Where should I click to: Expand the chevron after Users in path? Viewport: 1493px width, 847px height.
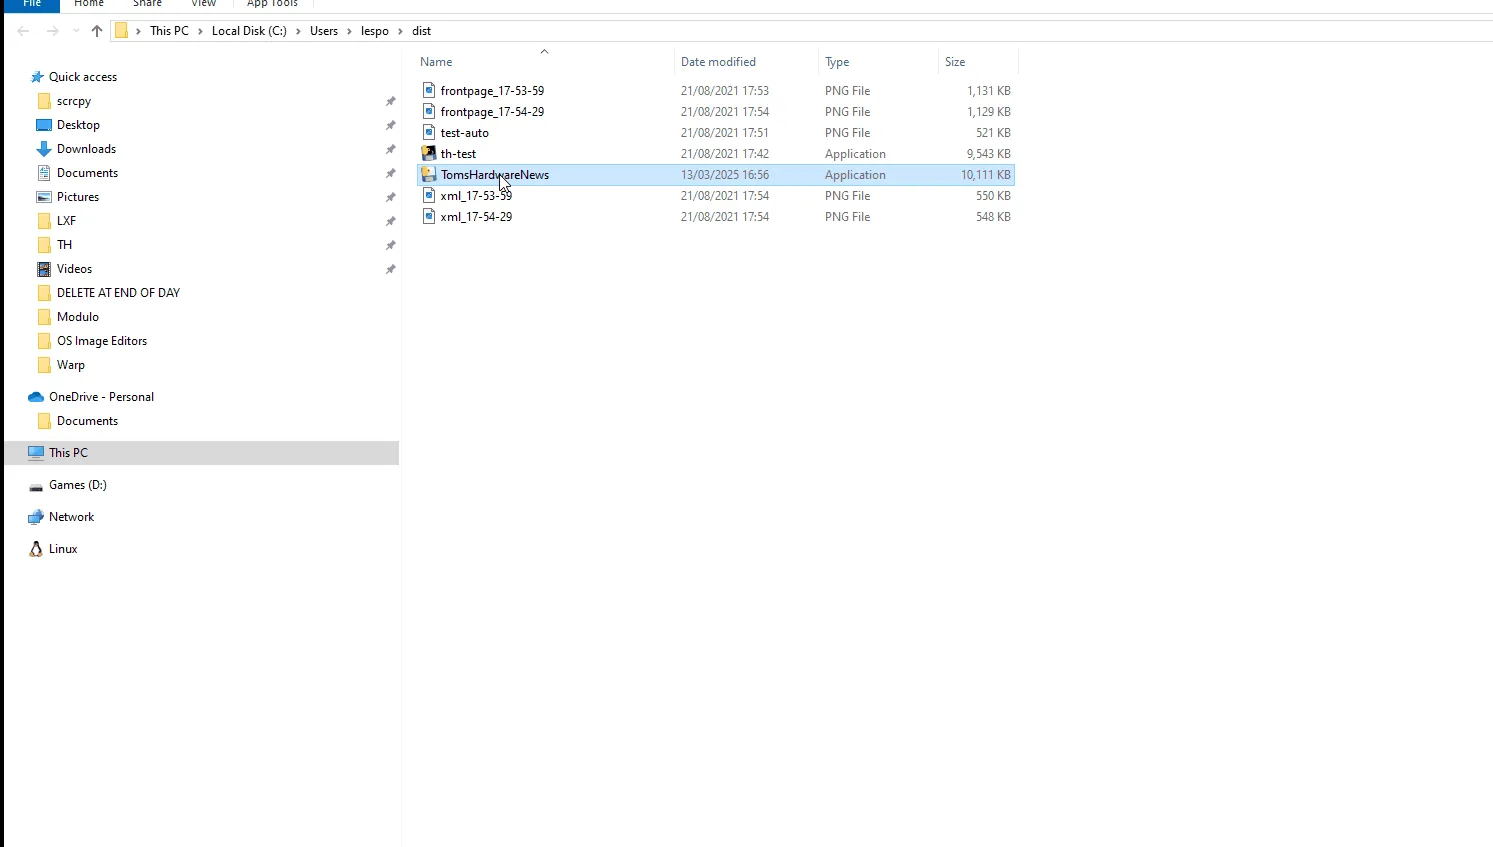click(350, 31)
